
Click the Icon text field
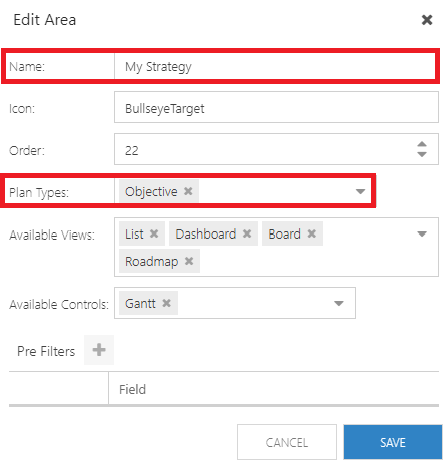click(276, 107)
